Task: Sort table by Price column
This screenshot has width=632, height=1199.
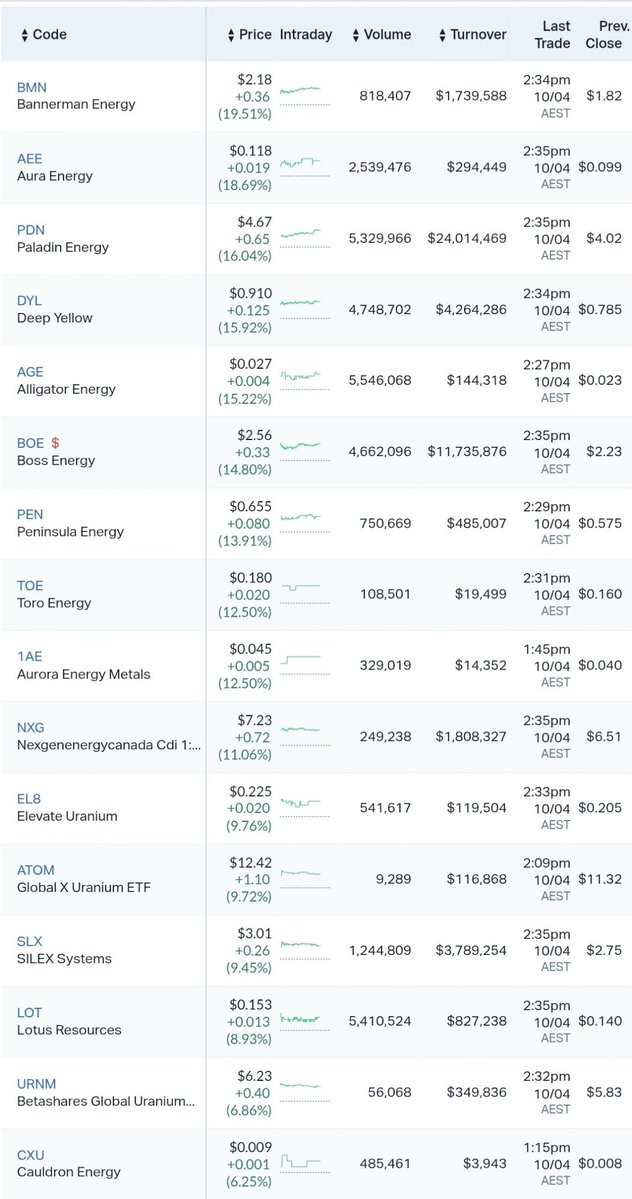Action: coord(250,34)
